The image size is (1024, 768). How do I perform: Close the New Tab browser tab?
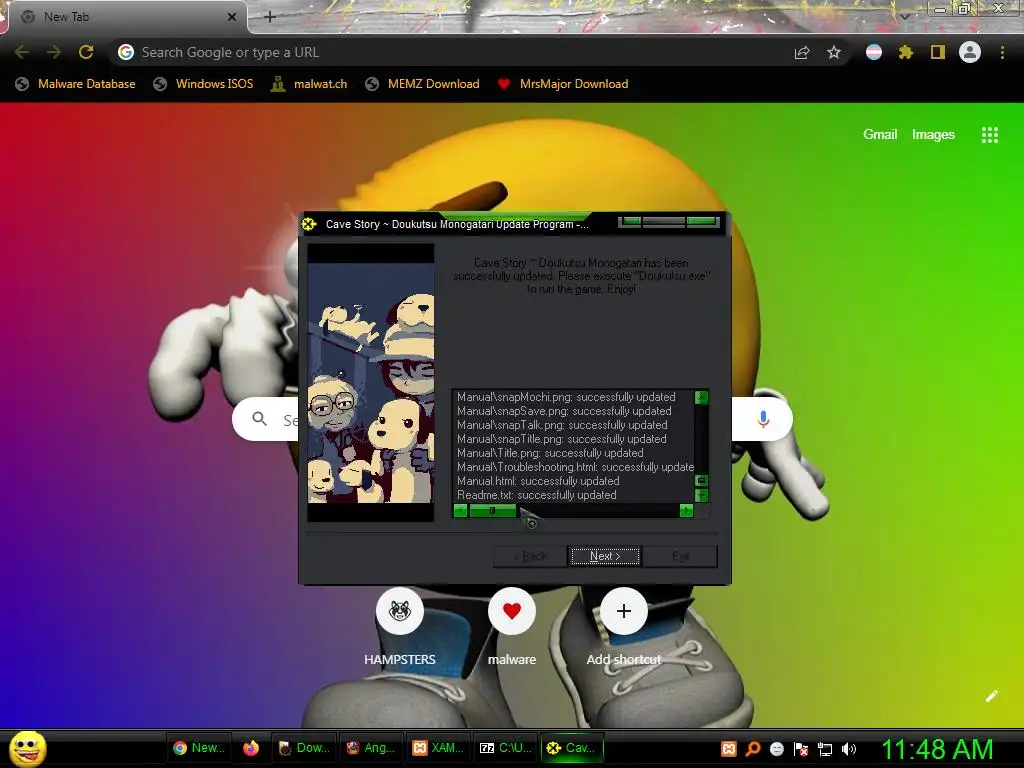coord(232,17)
